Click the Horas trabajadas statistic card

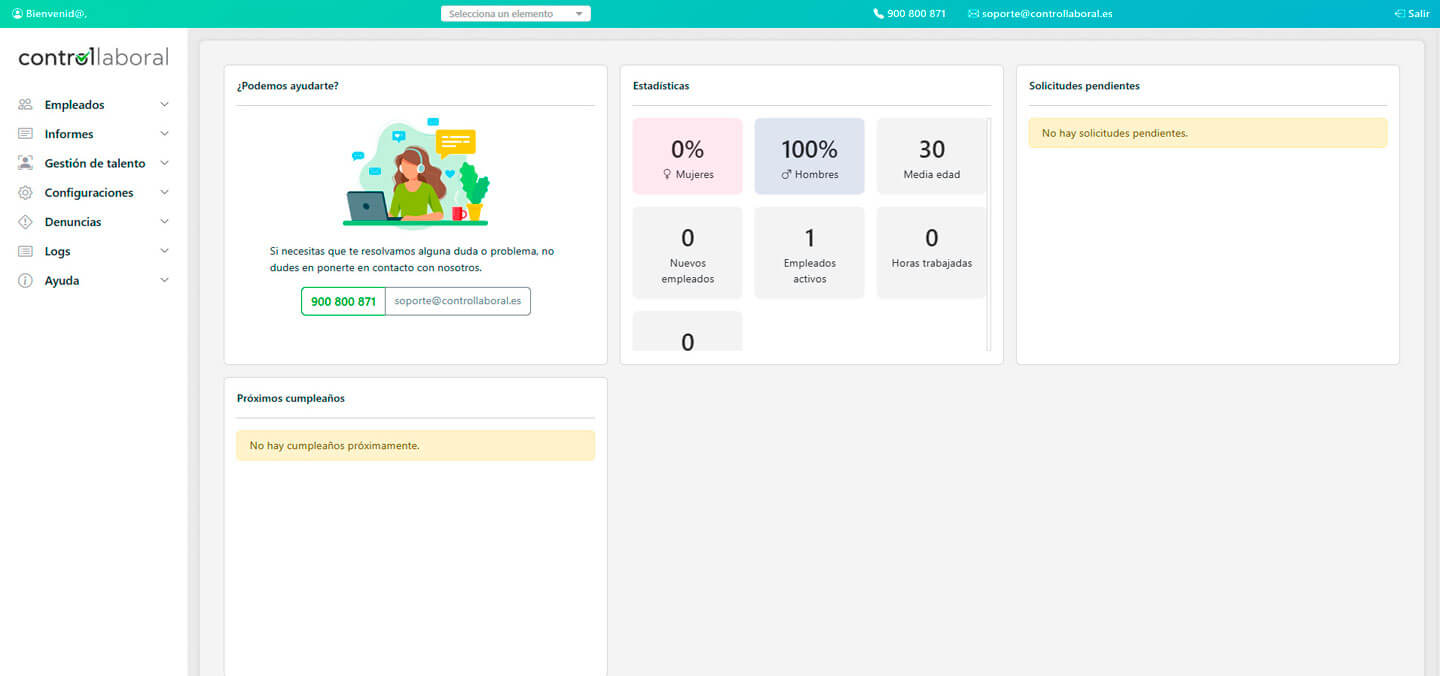click(x=931, y=253)
